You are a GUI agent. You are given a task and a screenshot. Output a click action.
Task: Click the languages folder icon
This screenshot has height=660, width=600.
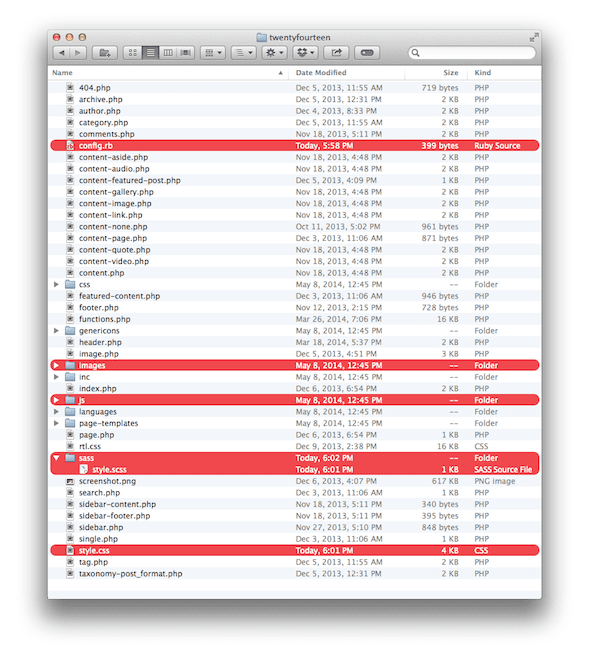click(x=70, y=412)
